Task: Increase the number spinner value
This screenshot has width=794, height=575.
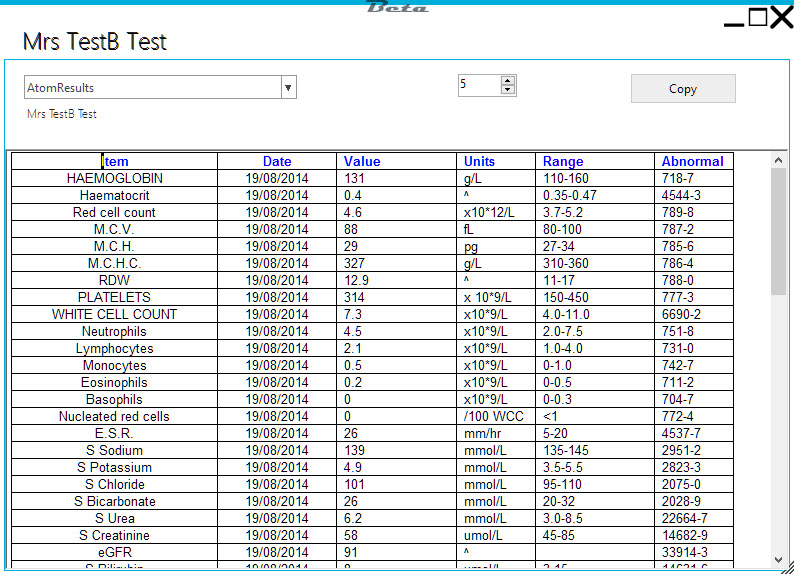Action: pos(507,80)
